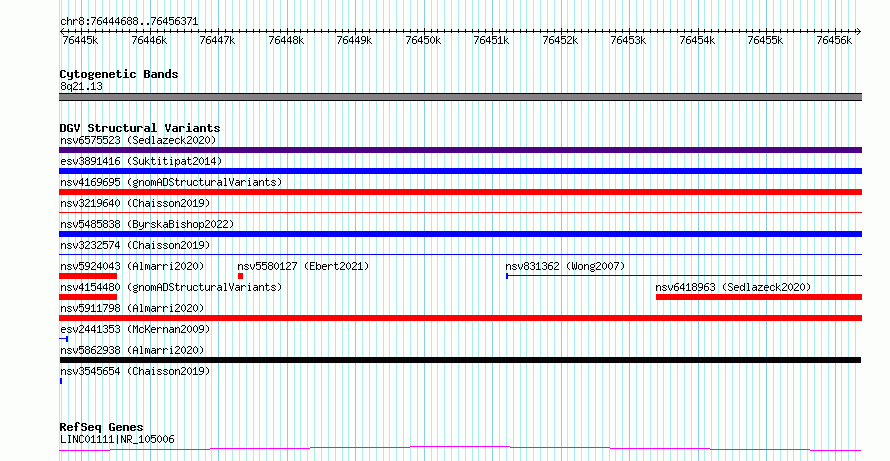The width and height of the screenshot is (890, 461).
Task: Click the short red nsv4154480 variant bar
Action: (88, 297)
